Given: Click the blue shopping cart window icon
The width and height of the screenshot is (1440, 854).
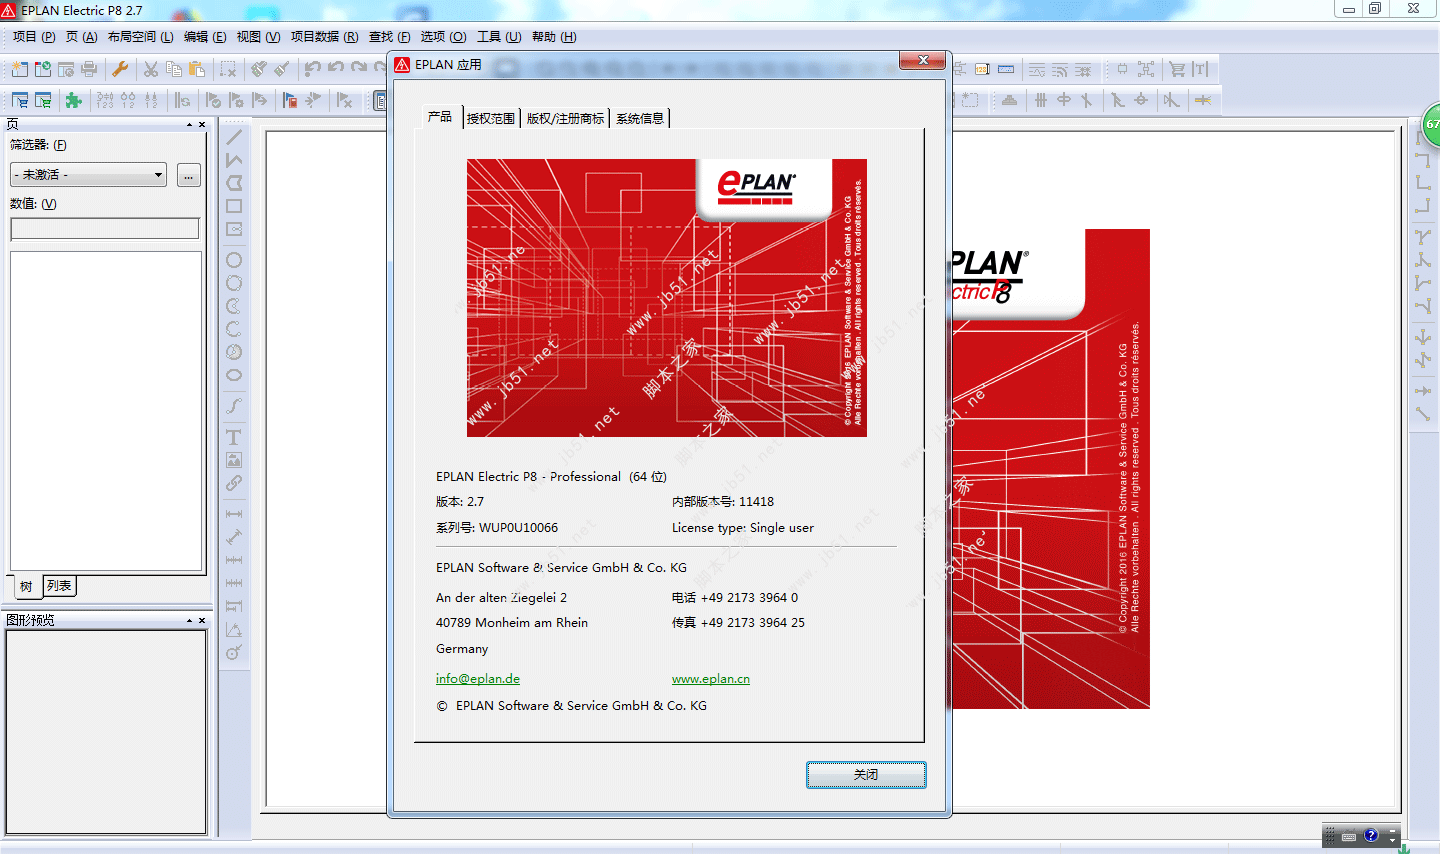Looking at the screenshot, I should 19,100.
